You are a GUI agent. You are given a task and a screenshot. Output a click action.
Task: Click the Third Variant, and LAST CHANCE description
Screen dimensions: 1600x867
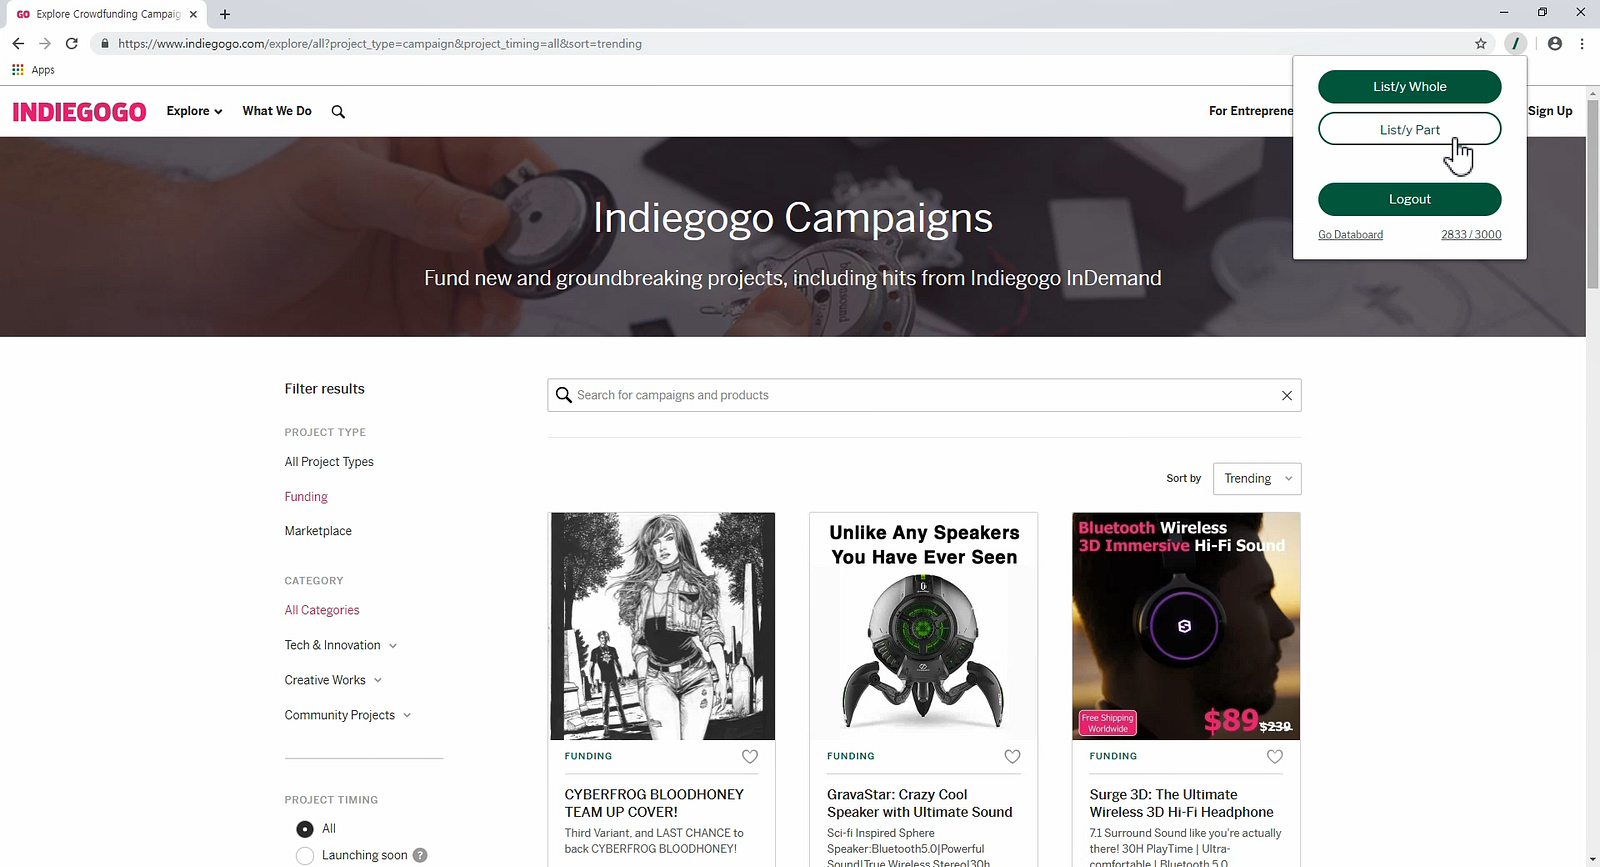654,841
